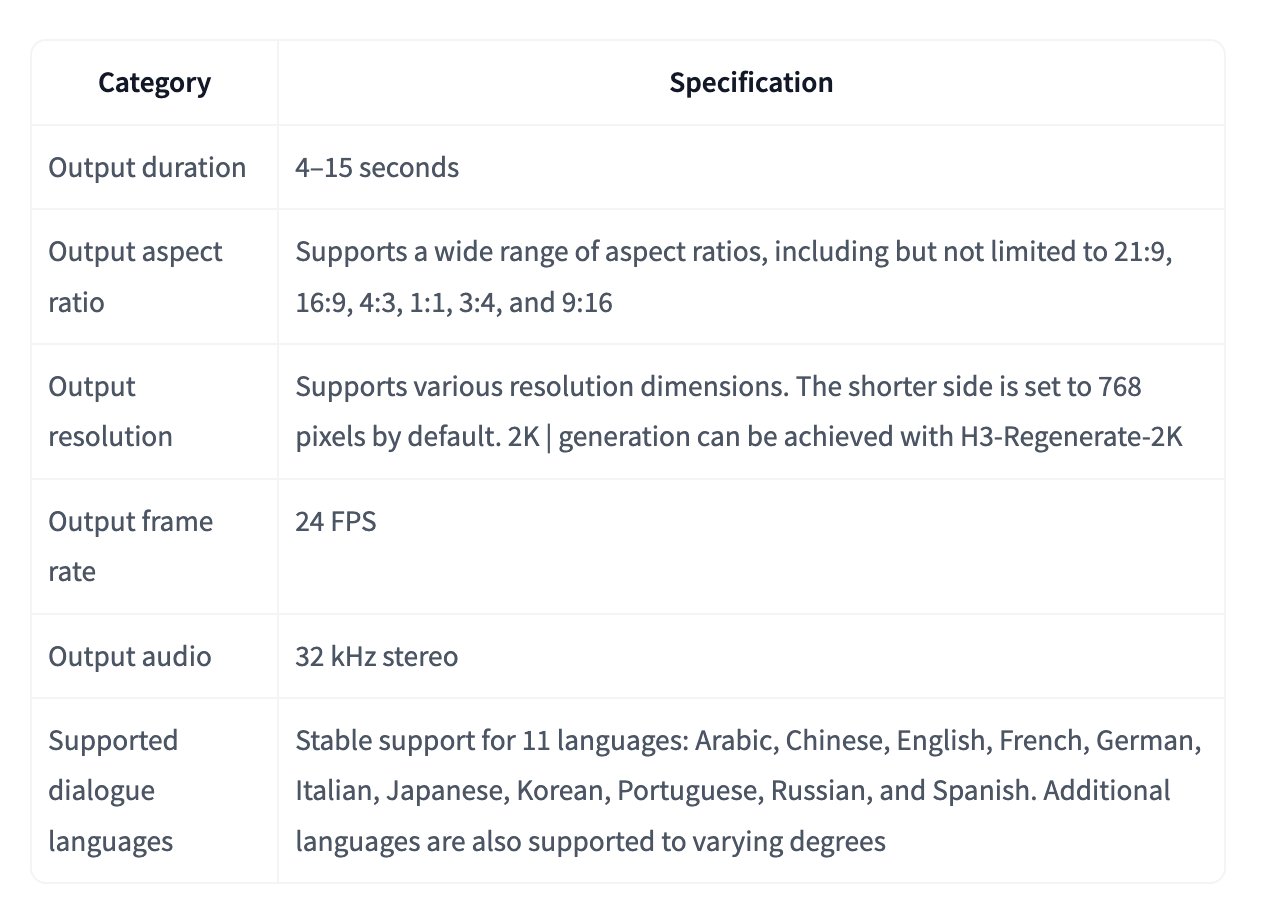Select the Supported dialogue languages label
This screenshot has width=1274, height=924.
point(113,790)
